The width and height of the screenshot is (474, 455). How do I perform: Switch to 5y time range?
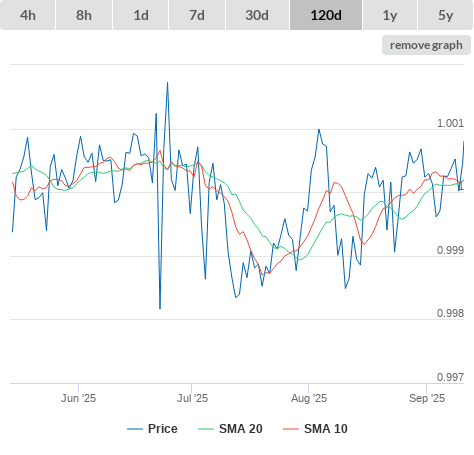pyautogui.click(x=446, y=15)
